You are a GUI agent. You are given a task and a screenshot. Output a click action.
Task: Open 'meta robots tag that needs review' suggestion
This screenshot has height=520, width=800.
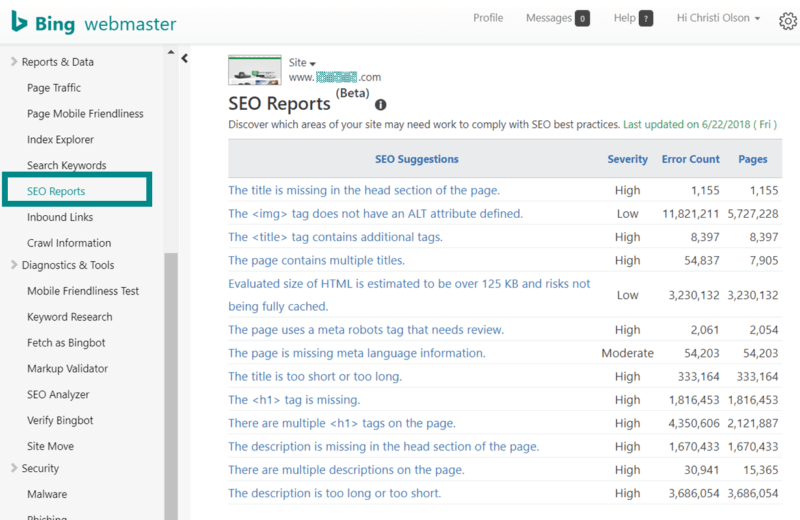click(x=366, y=330)
